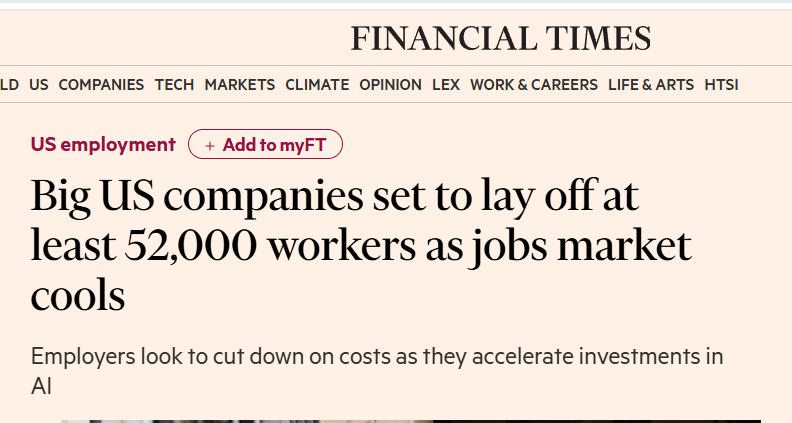Screen dimensions: 792x423
Task: Go to Work & Careers section
Action: 534,85
